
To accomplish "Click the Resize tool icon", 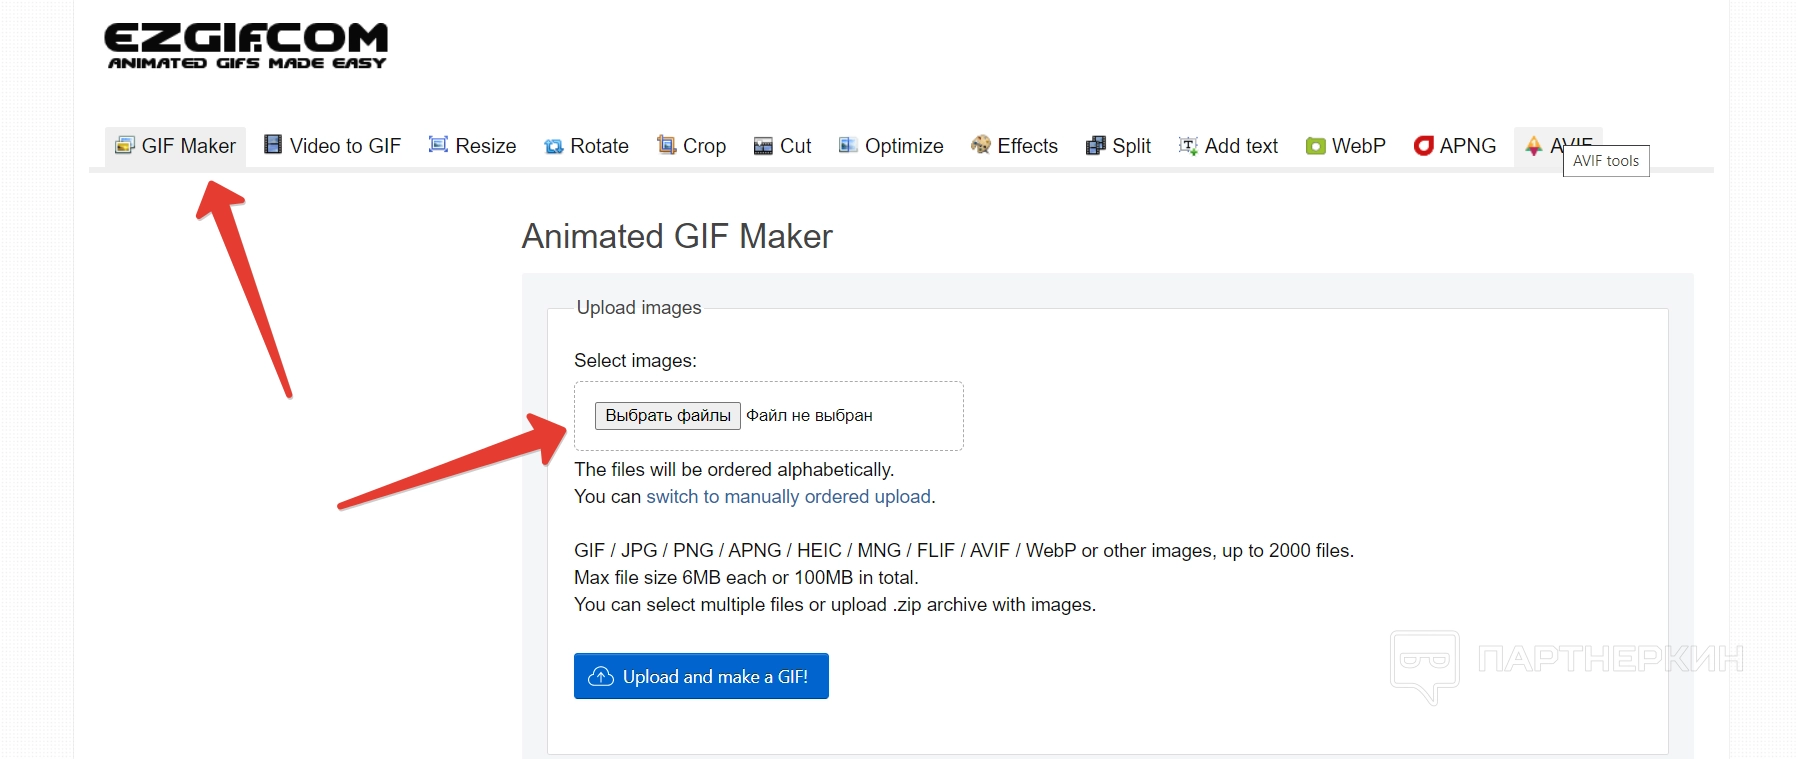I will (x=438, y=145).
